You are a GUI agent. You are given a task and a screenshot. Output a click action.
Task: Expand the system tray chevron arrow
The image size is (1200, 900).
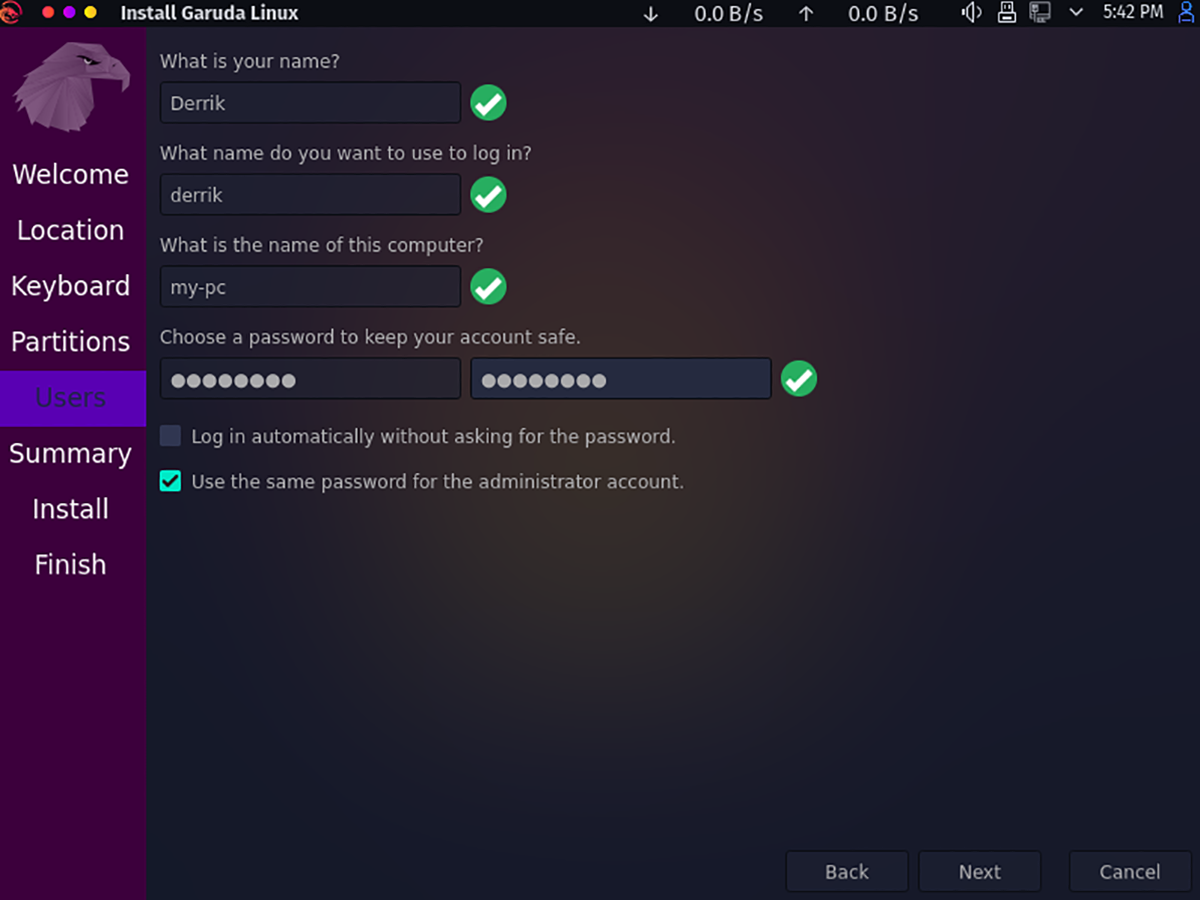point(1076,13)
